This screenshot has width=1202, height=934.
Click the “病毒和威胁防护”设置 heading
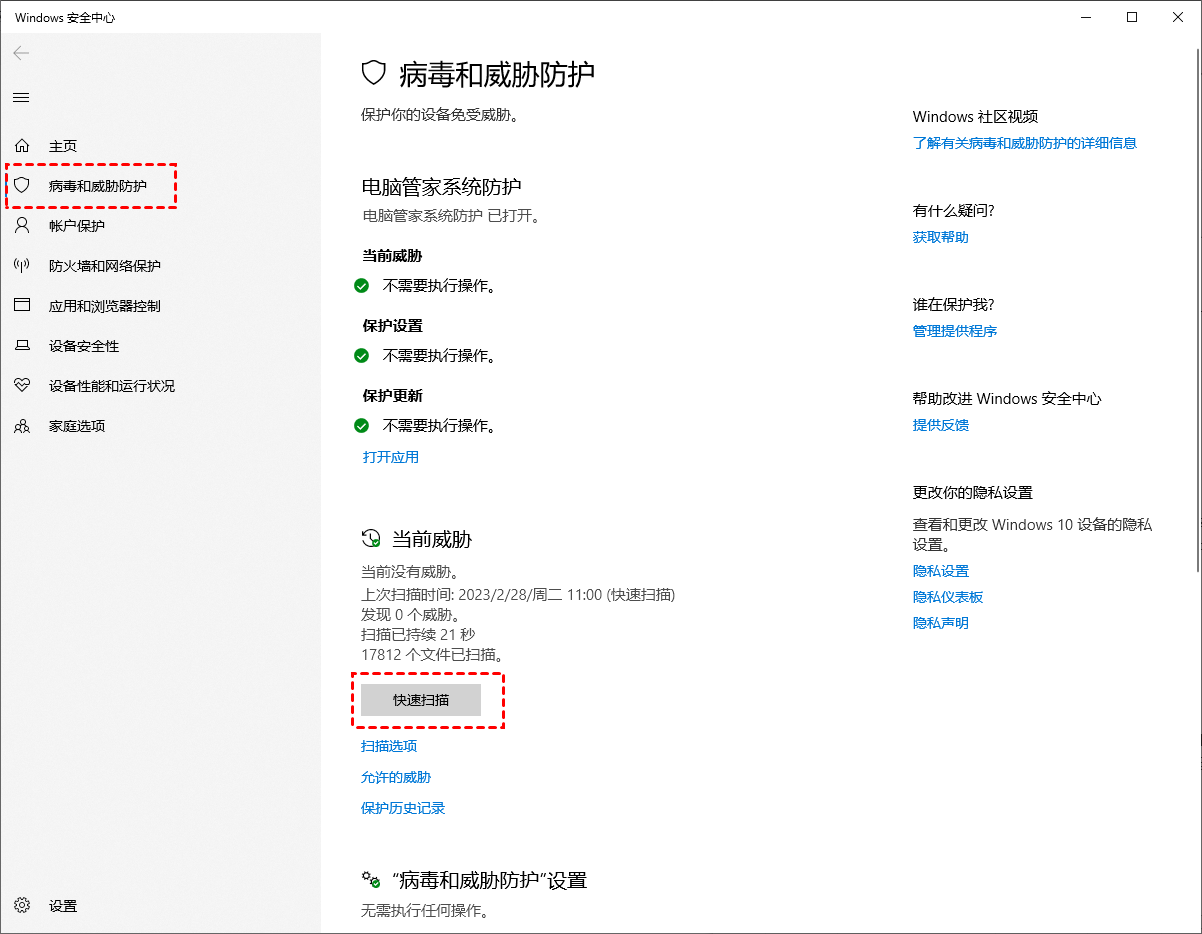pos(488,880)
